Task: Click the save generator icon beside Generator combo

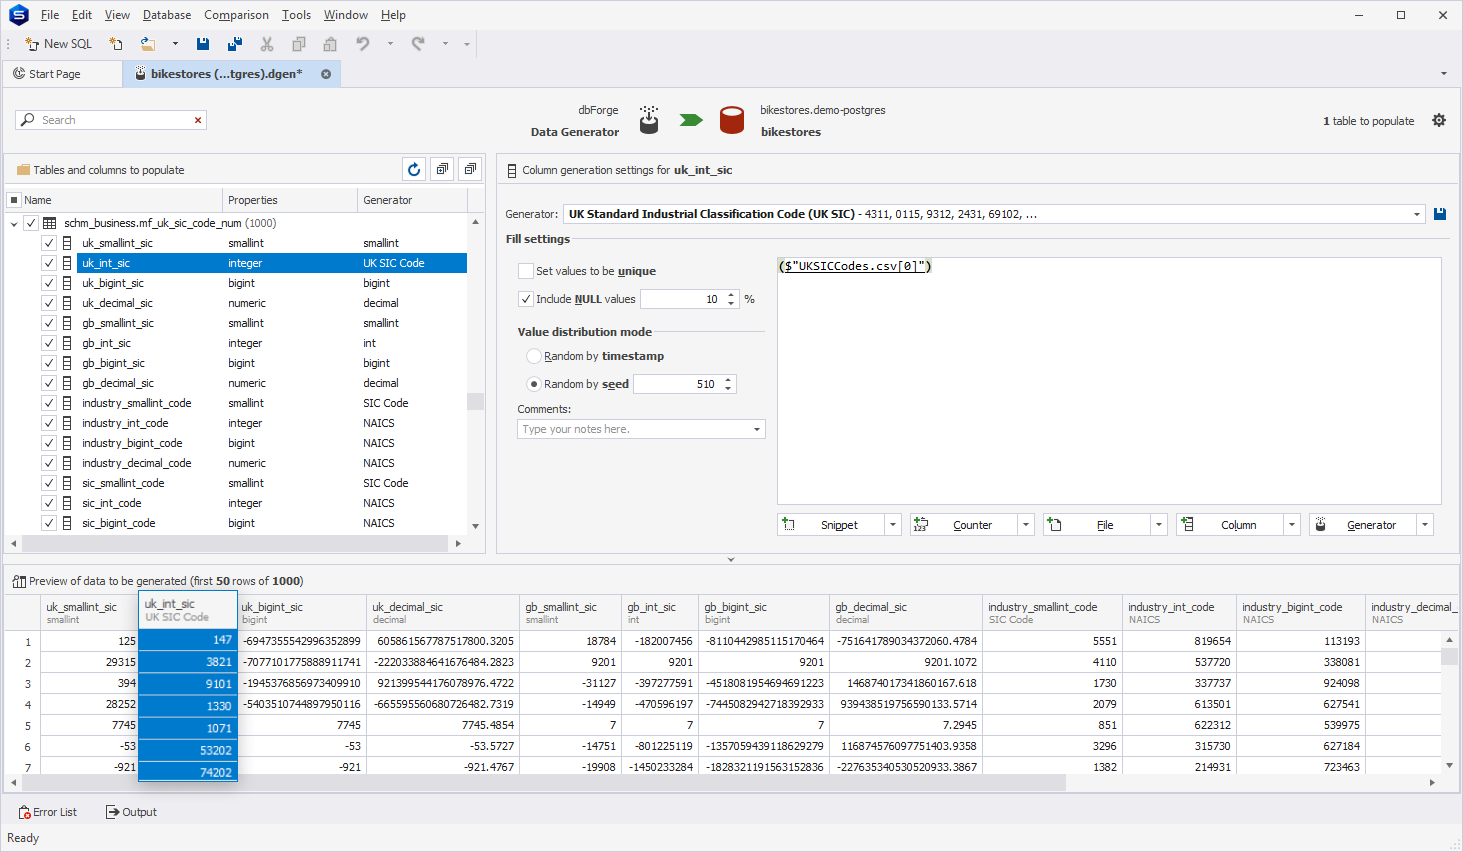Action: [1440, 214]
